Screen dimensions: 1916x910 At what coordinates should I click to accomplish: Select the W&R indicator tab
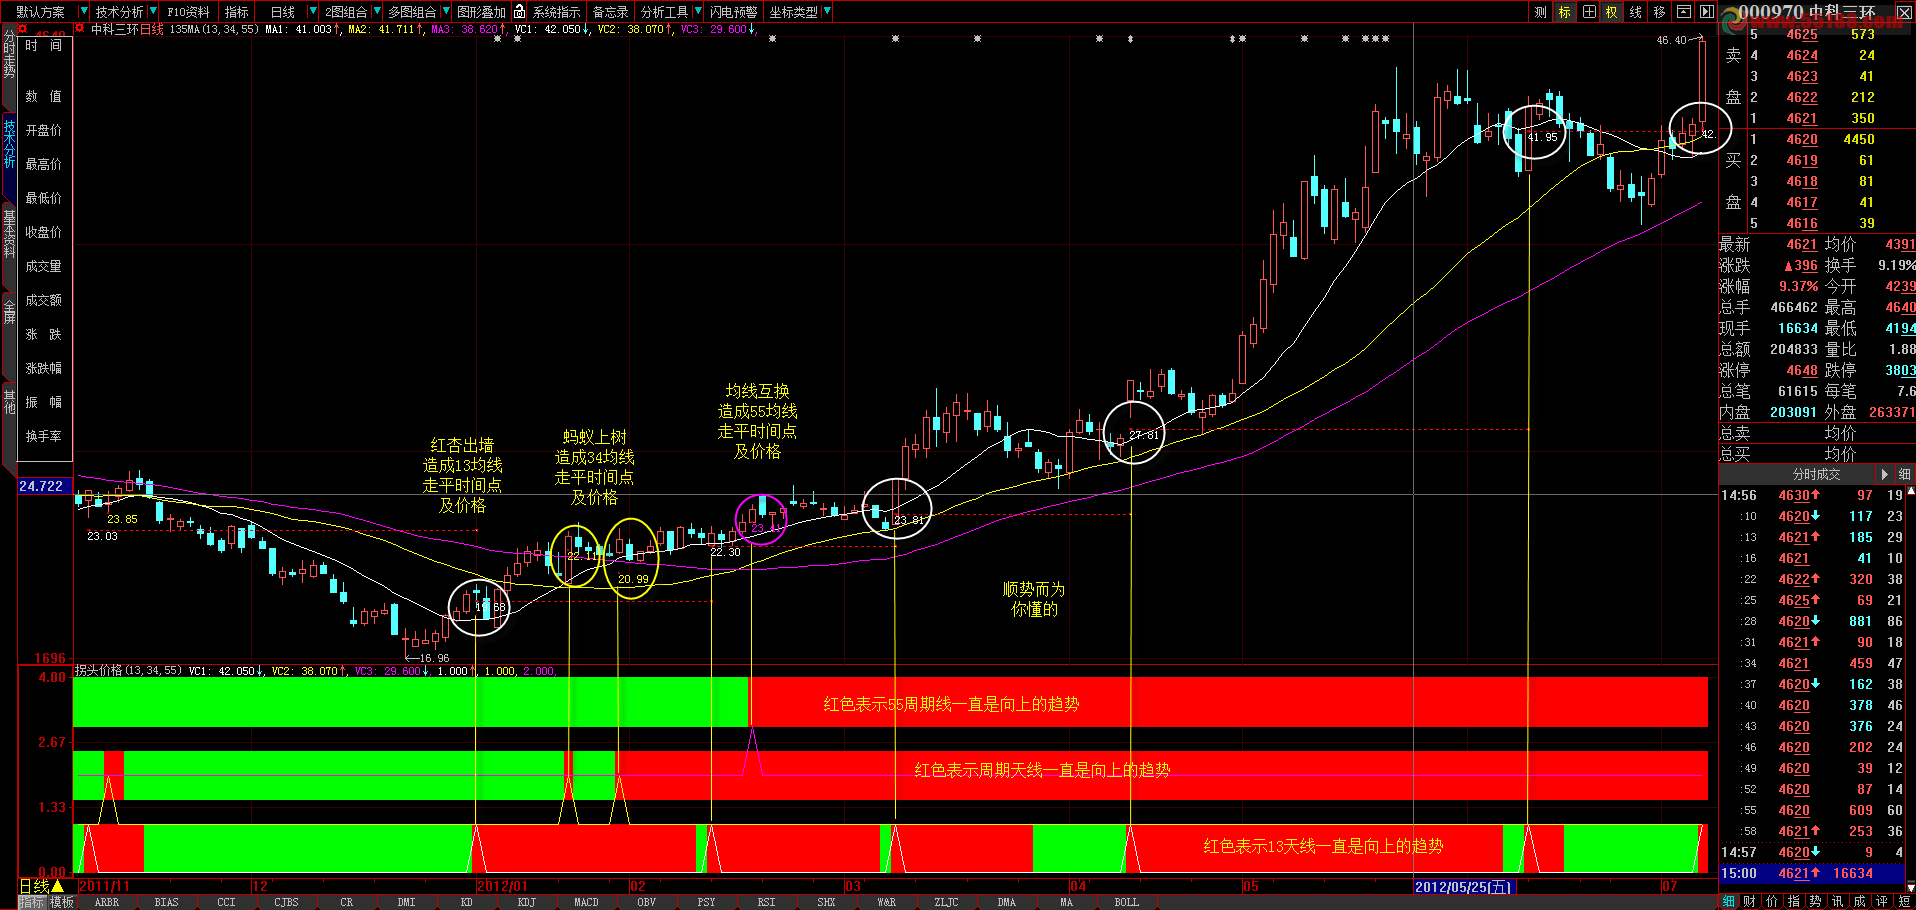click(887, 902)
